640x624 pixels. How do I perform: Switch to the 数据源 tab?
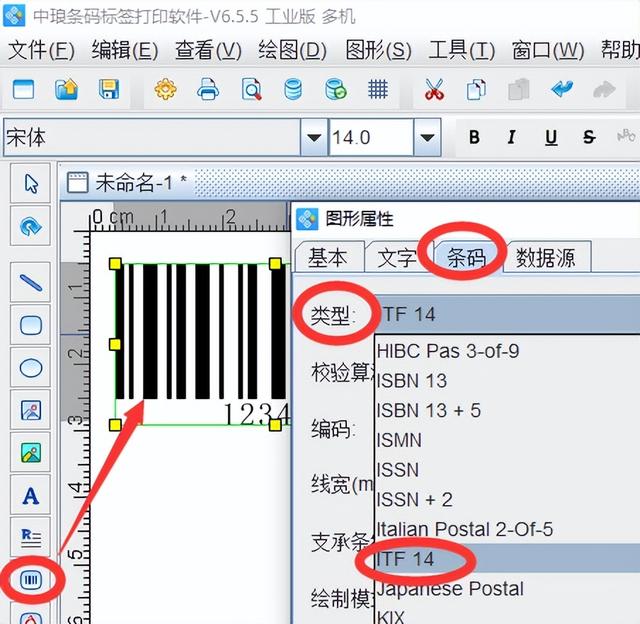click(546, 257)
